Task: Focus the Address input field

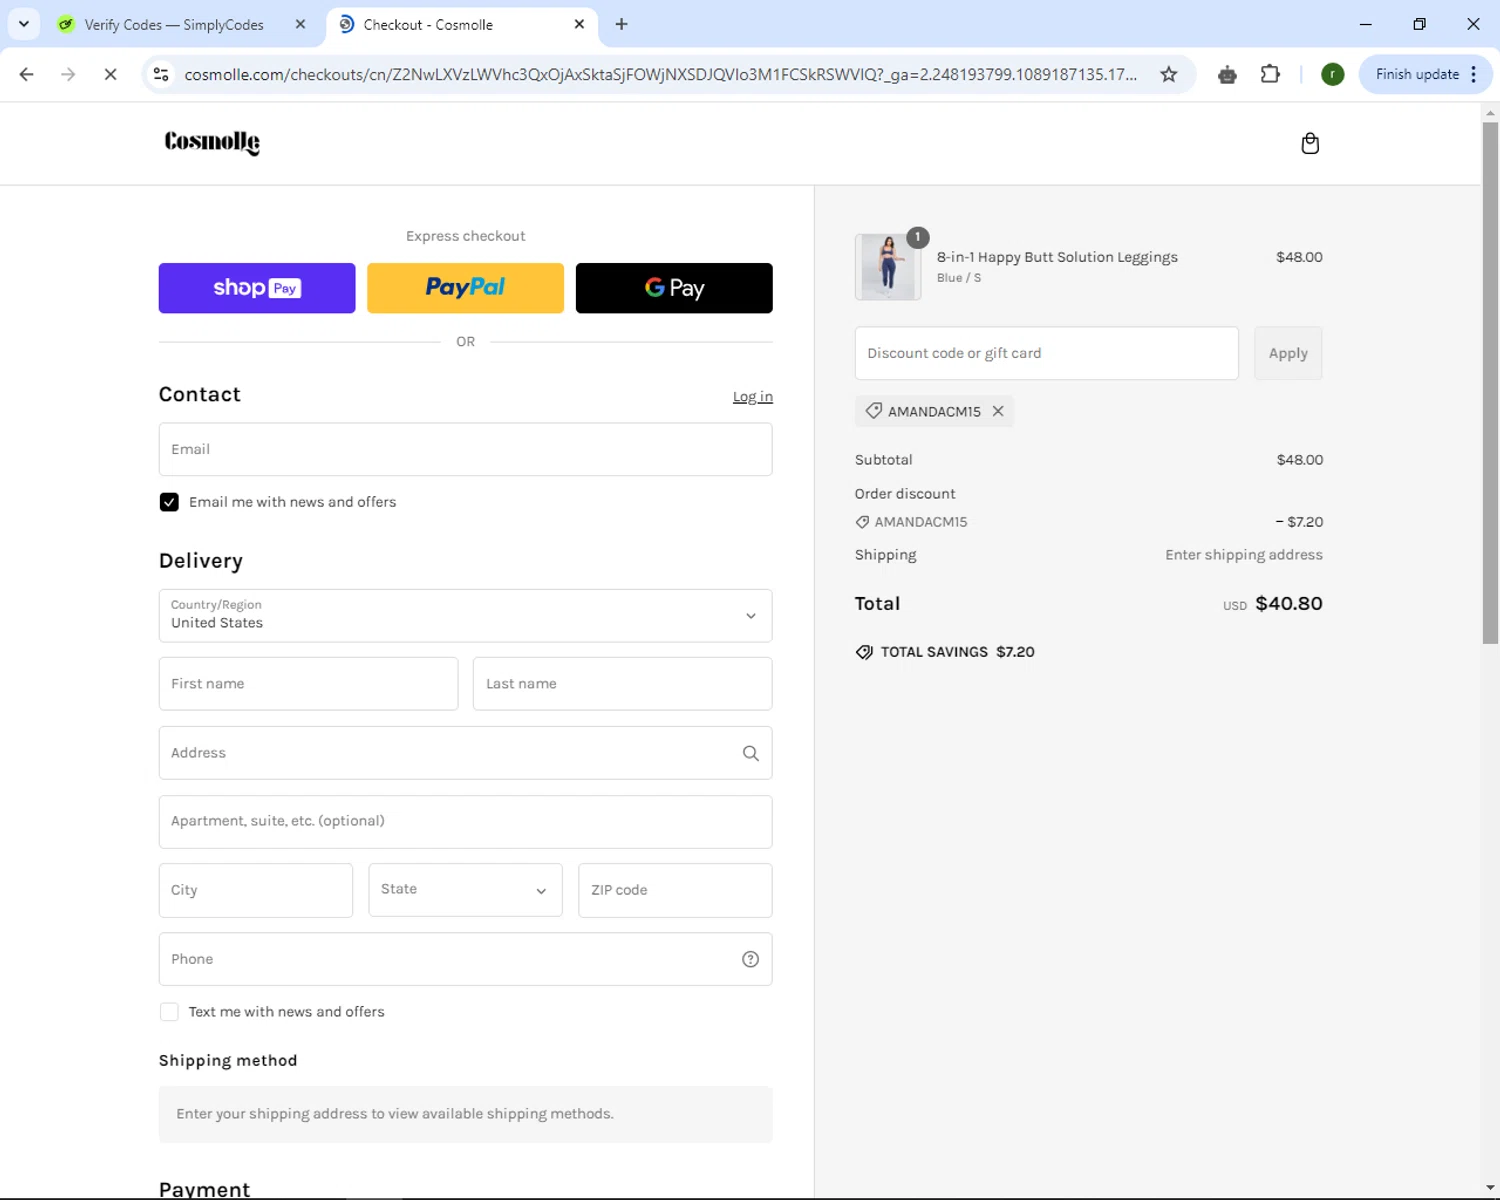Action: (465, 753)
